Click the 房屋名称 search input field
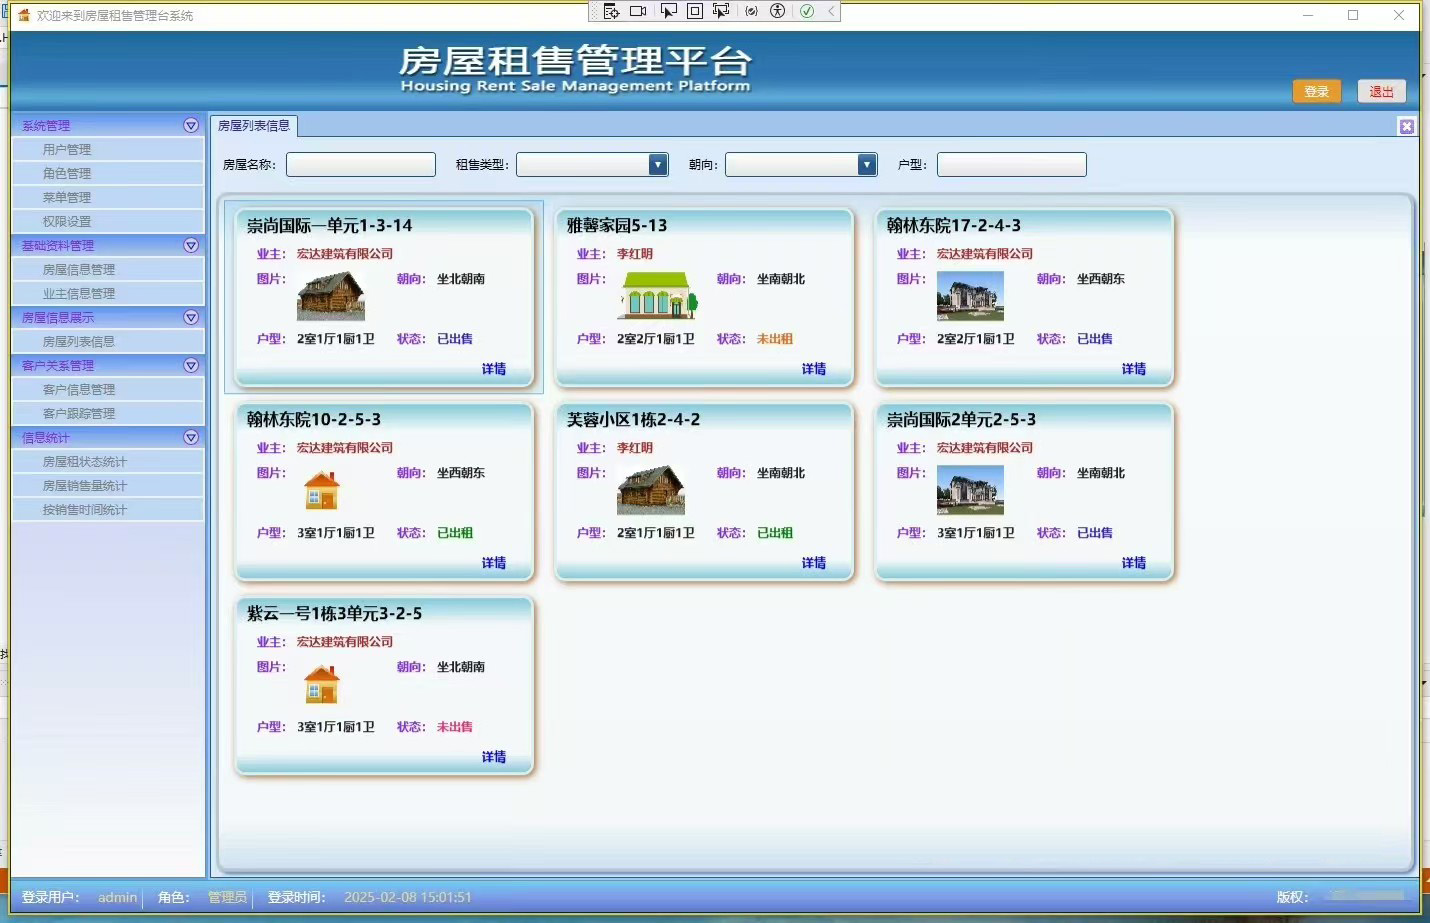1430x923 pixels. coord(361,165)
